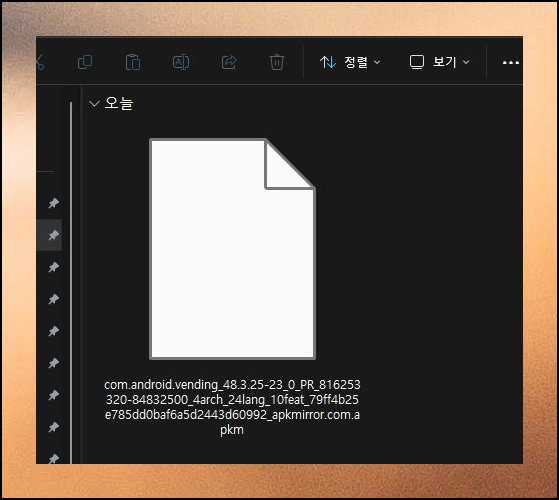The height and width of the screenshot is (500, 559).
Task: Click the Delete trash can icon
Action: pos(277,62)
